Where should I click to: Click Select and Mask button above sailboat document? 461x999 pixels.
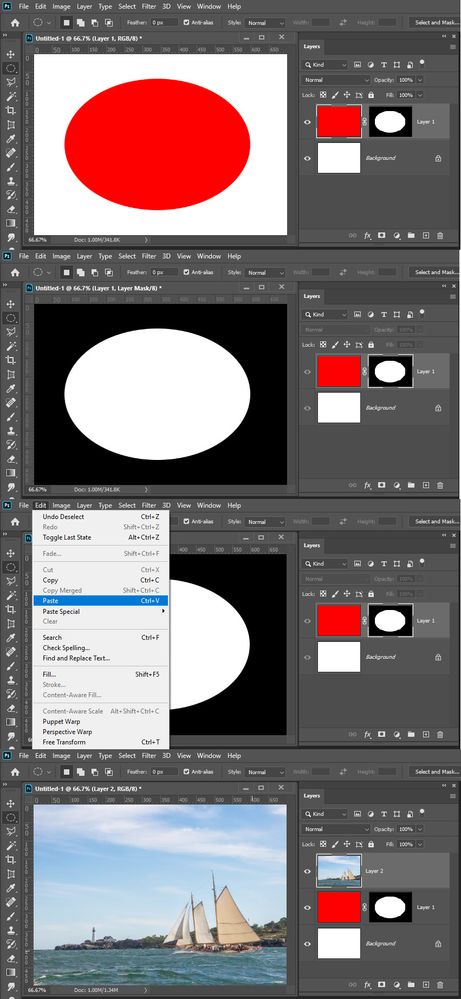436,772
